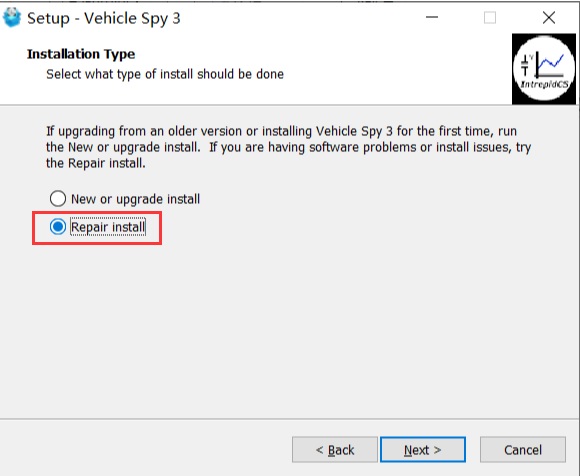Click the greyed-out maximize button
The width and height of the screenshot is (580, 476).
pyautogui.click(x=490, y=17)
